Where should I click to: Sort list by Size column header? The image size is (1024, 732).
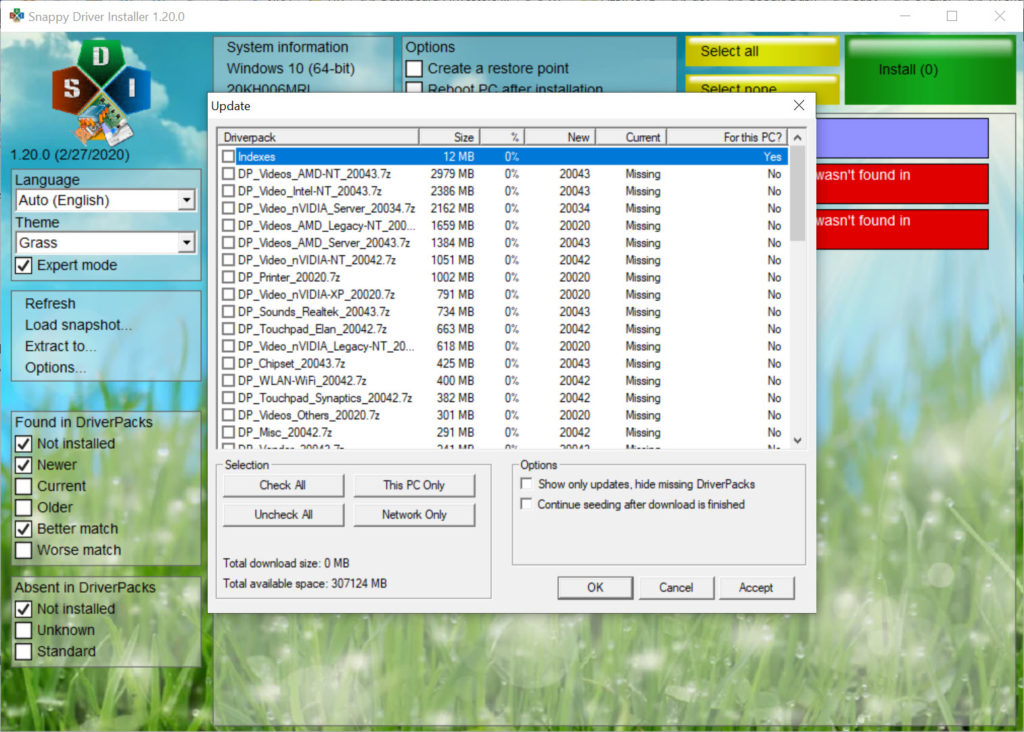pos(449,137)
